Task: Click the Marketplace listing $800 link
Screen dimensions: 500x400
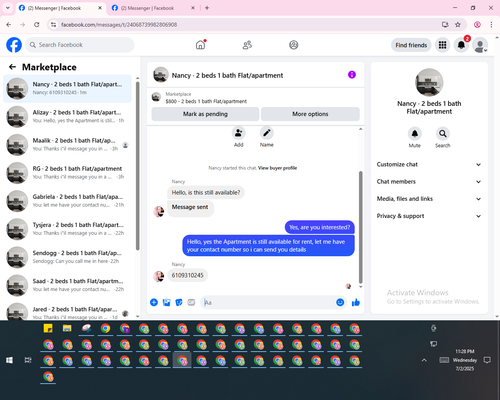Action: pos(206,101)
